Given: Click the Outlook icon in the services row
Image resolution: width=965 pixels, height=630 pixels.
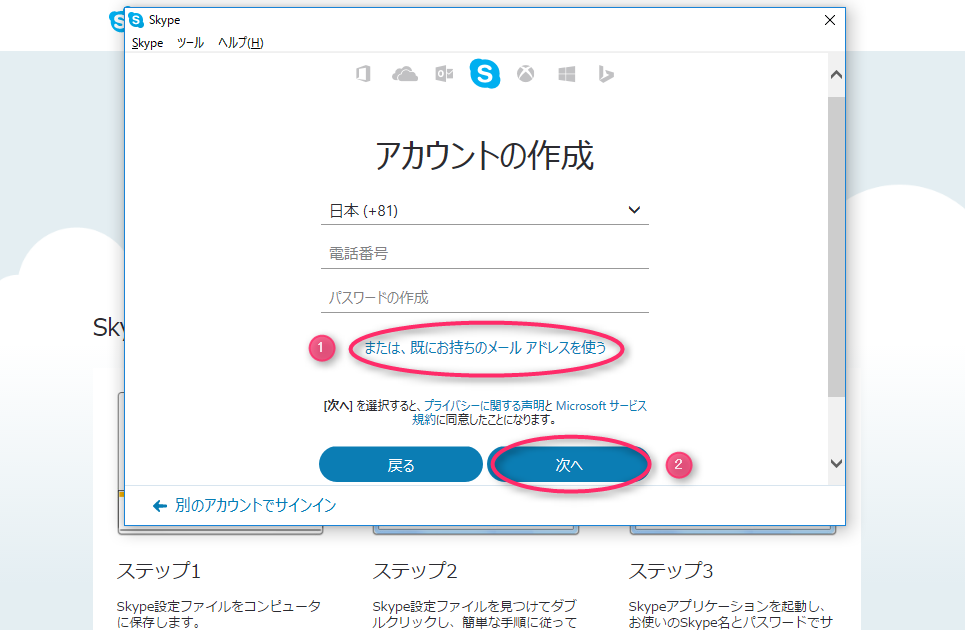Looking at the screenshot, I should (x=444, y=74).
